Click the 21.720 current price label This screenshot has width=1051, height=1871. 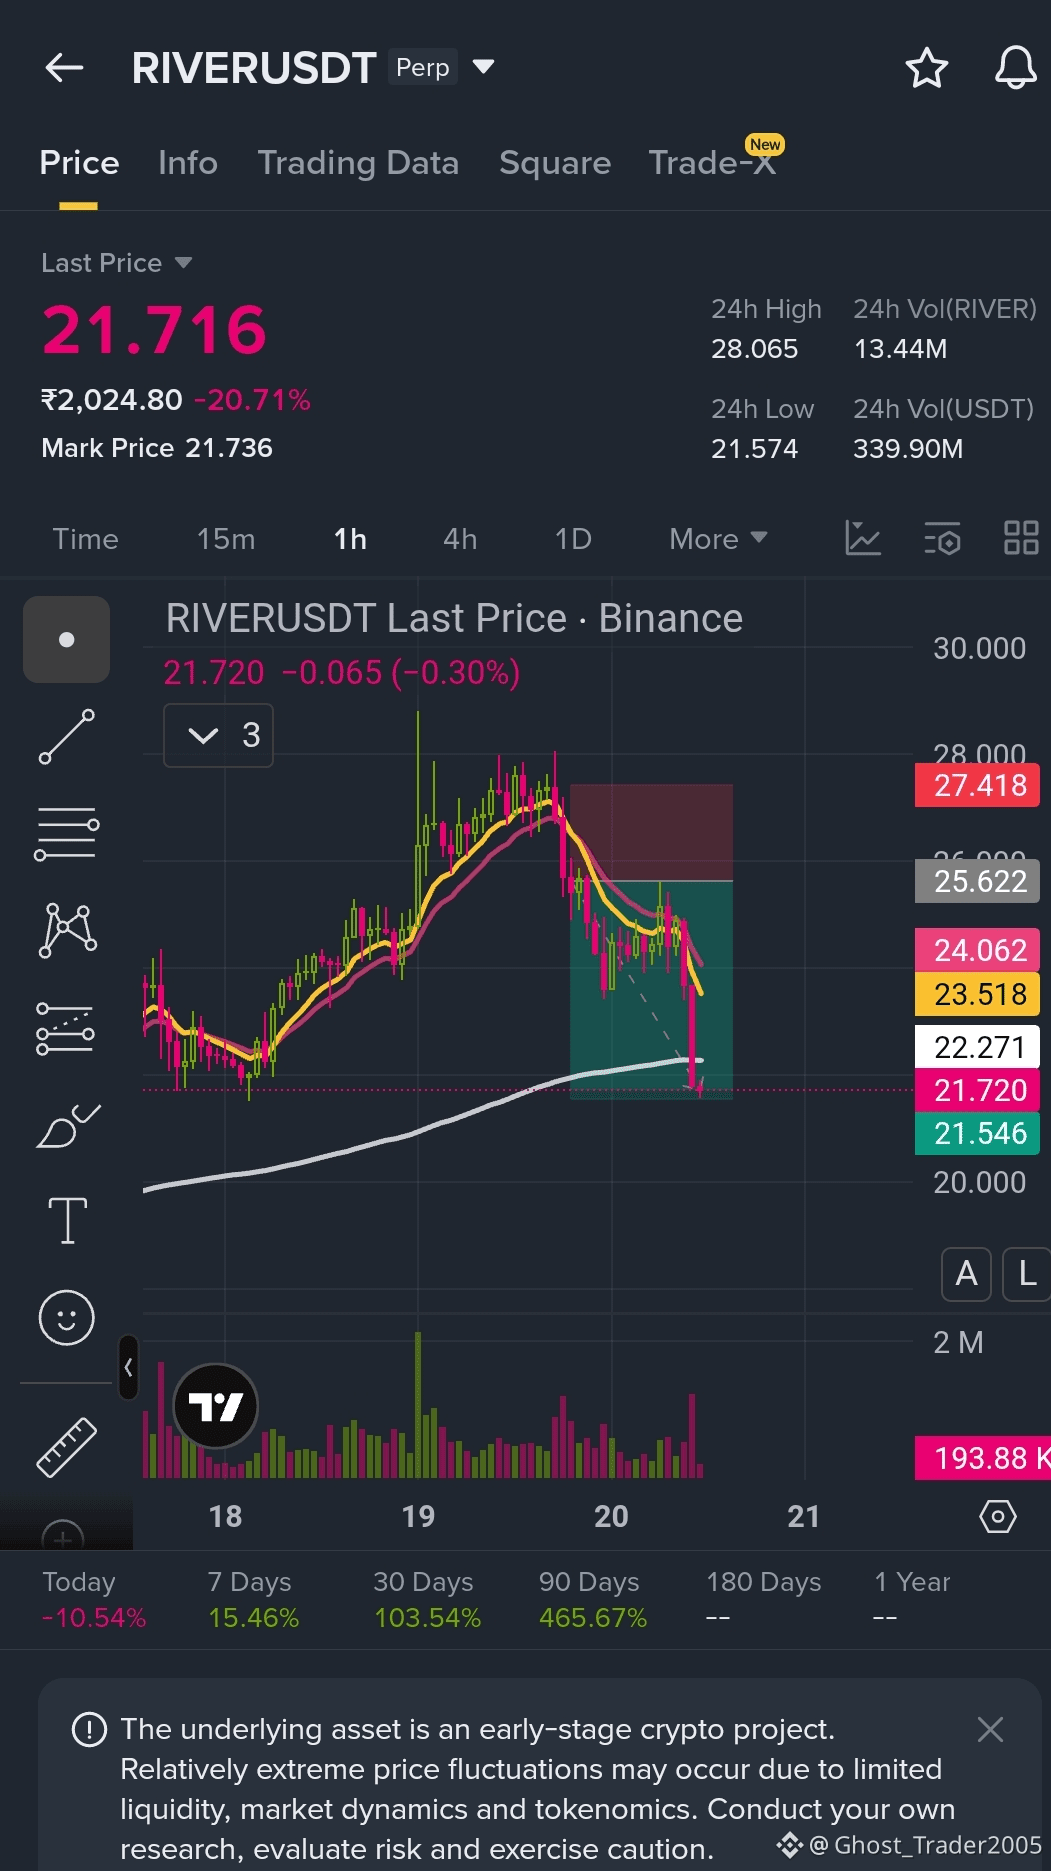point(978,1090)
